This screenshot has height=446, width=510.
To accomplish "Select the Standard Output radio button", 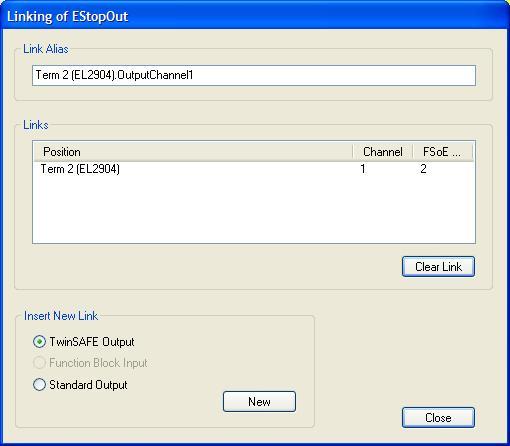I will pyautogui.click(x=39, y=385).
